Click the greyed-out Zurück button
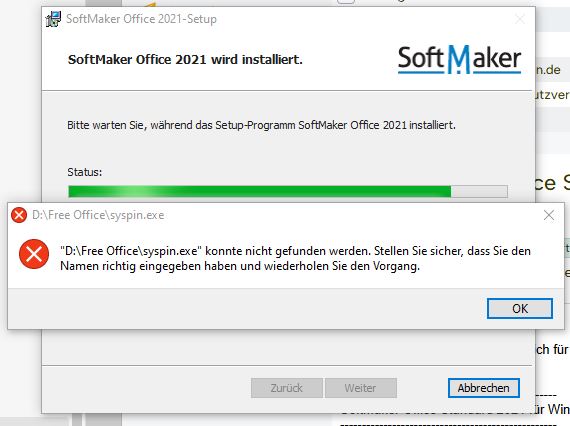This screenshot has width=570, height=426. coord(286,388)
